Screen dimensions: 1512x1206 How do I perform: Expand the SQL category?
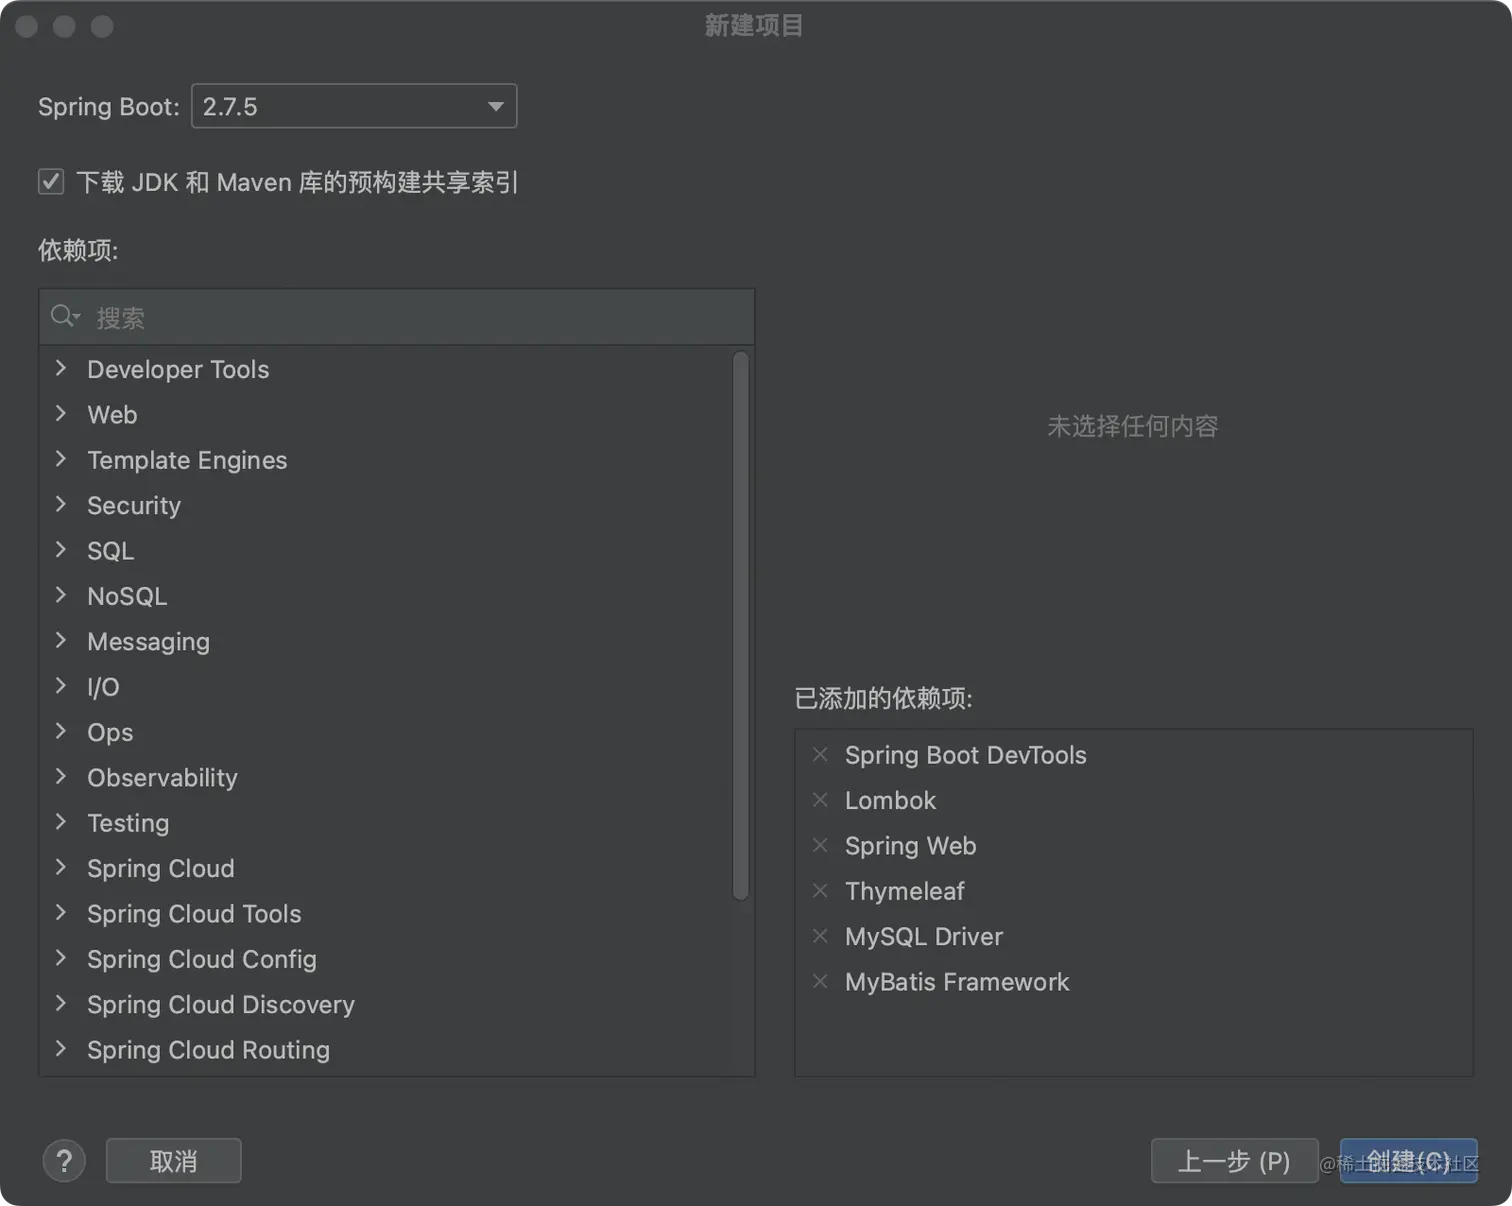pyautogui.click(x=61, y=549)
